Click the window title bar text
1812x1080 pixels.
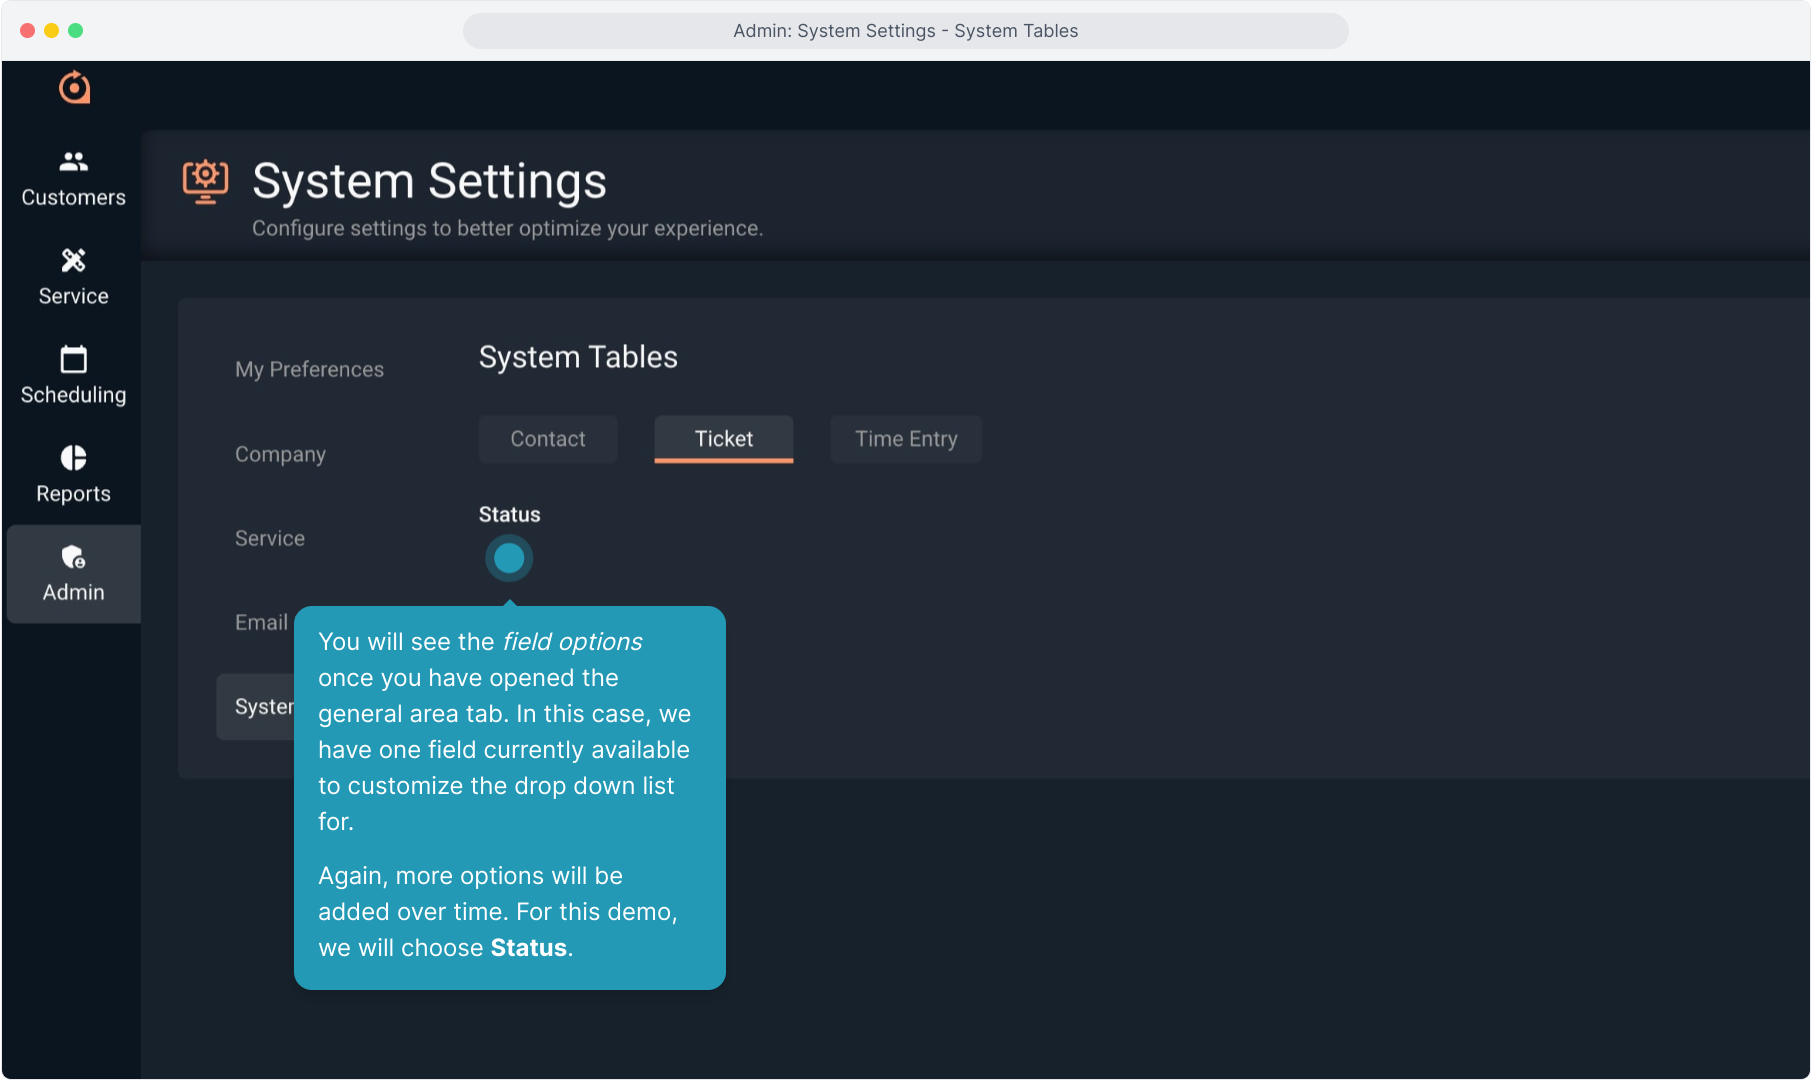point(905,31)
